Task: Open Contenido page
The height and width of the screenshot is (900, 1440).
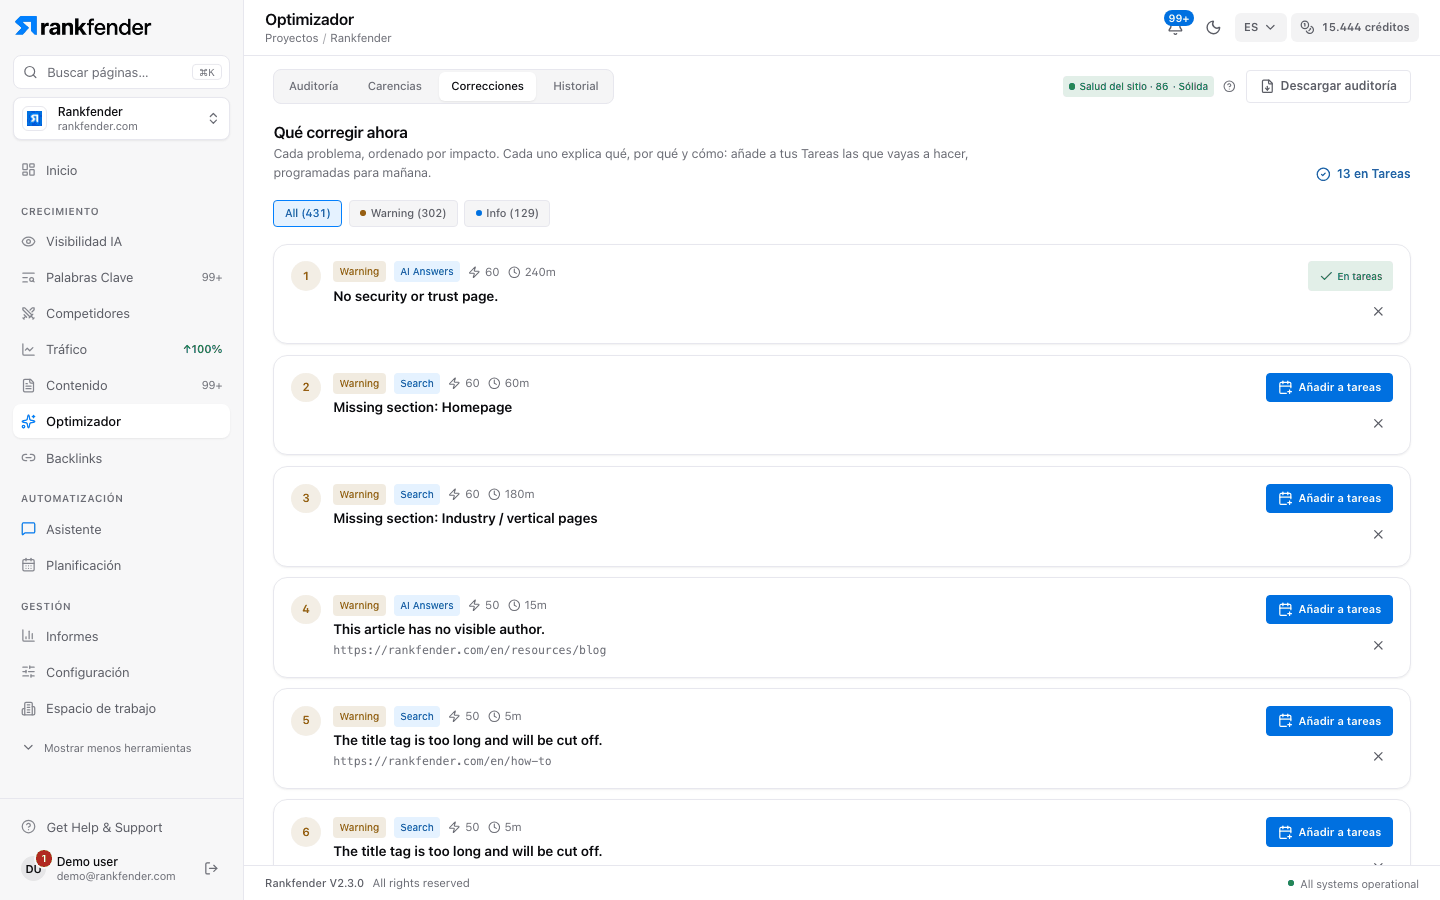Action: 121,385
